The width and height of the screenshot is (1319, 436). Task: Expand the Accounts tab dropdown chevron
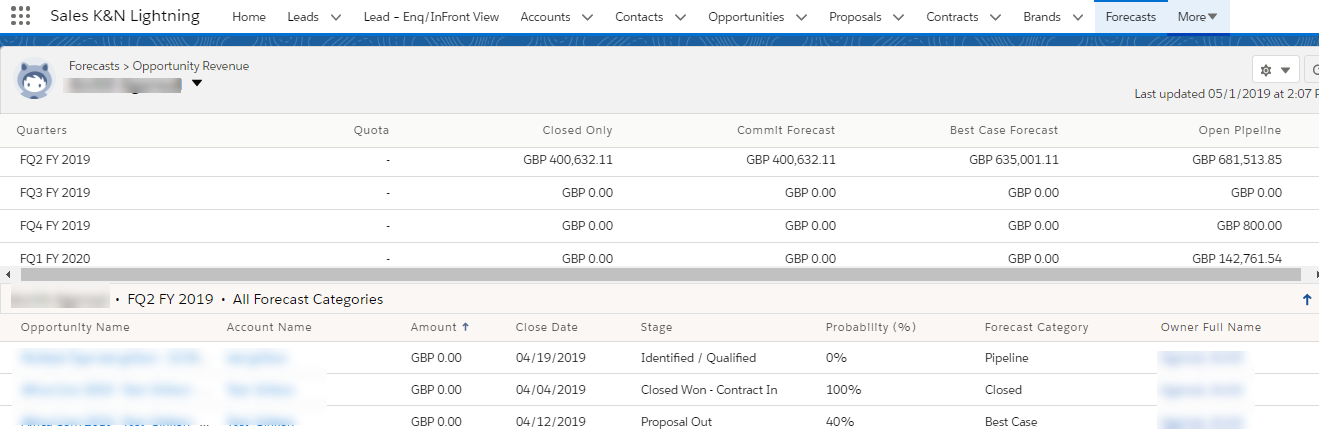click(587, 17)
